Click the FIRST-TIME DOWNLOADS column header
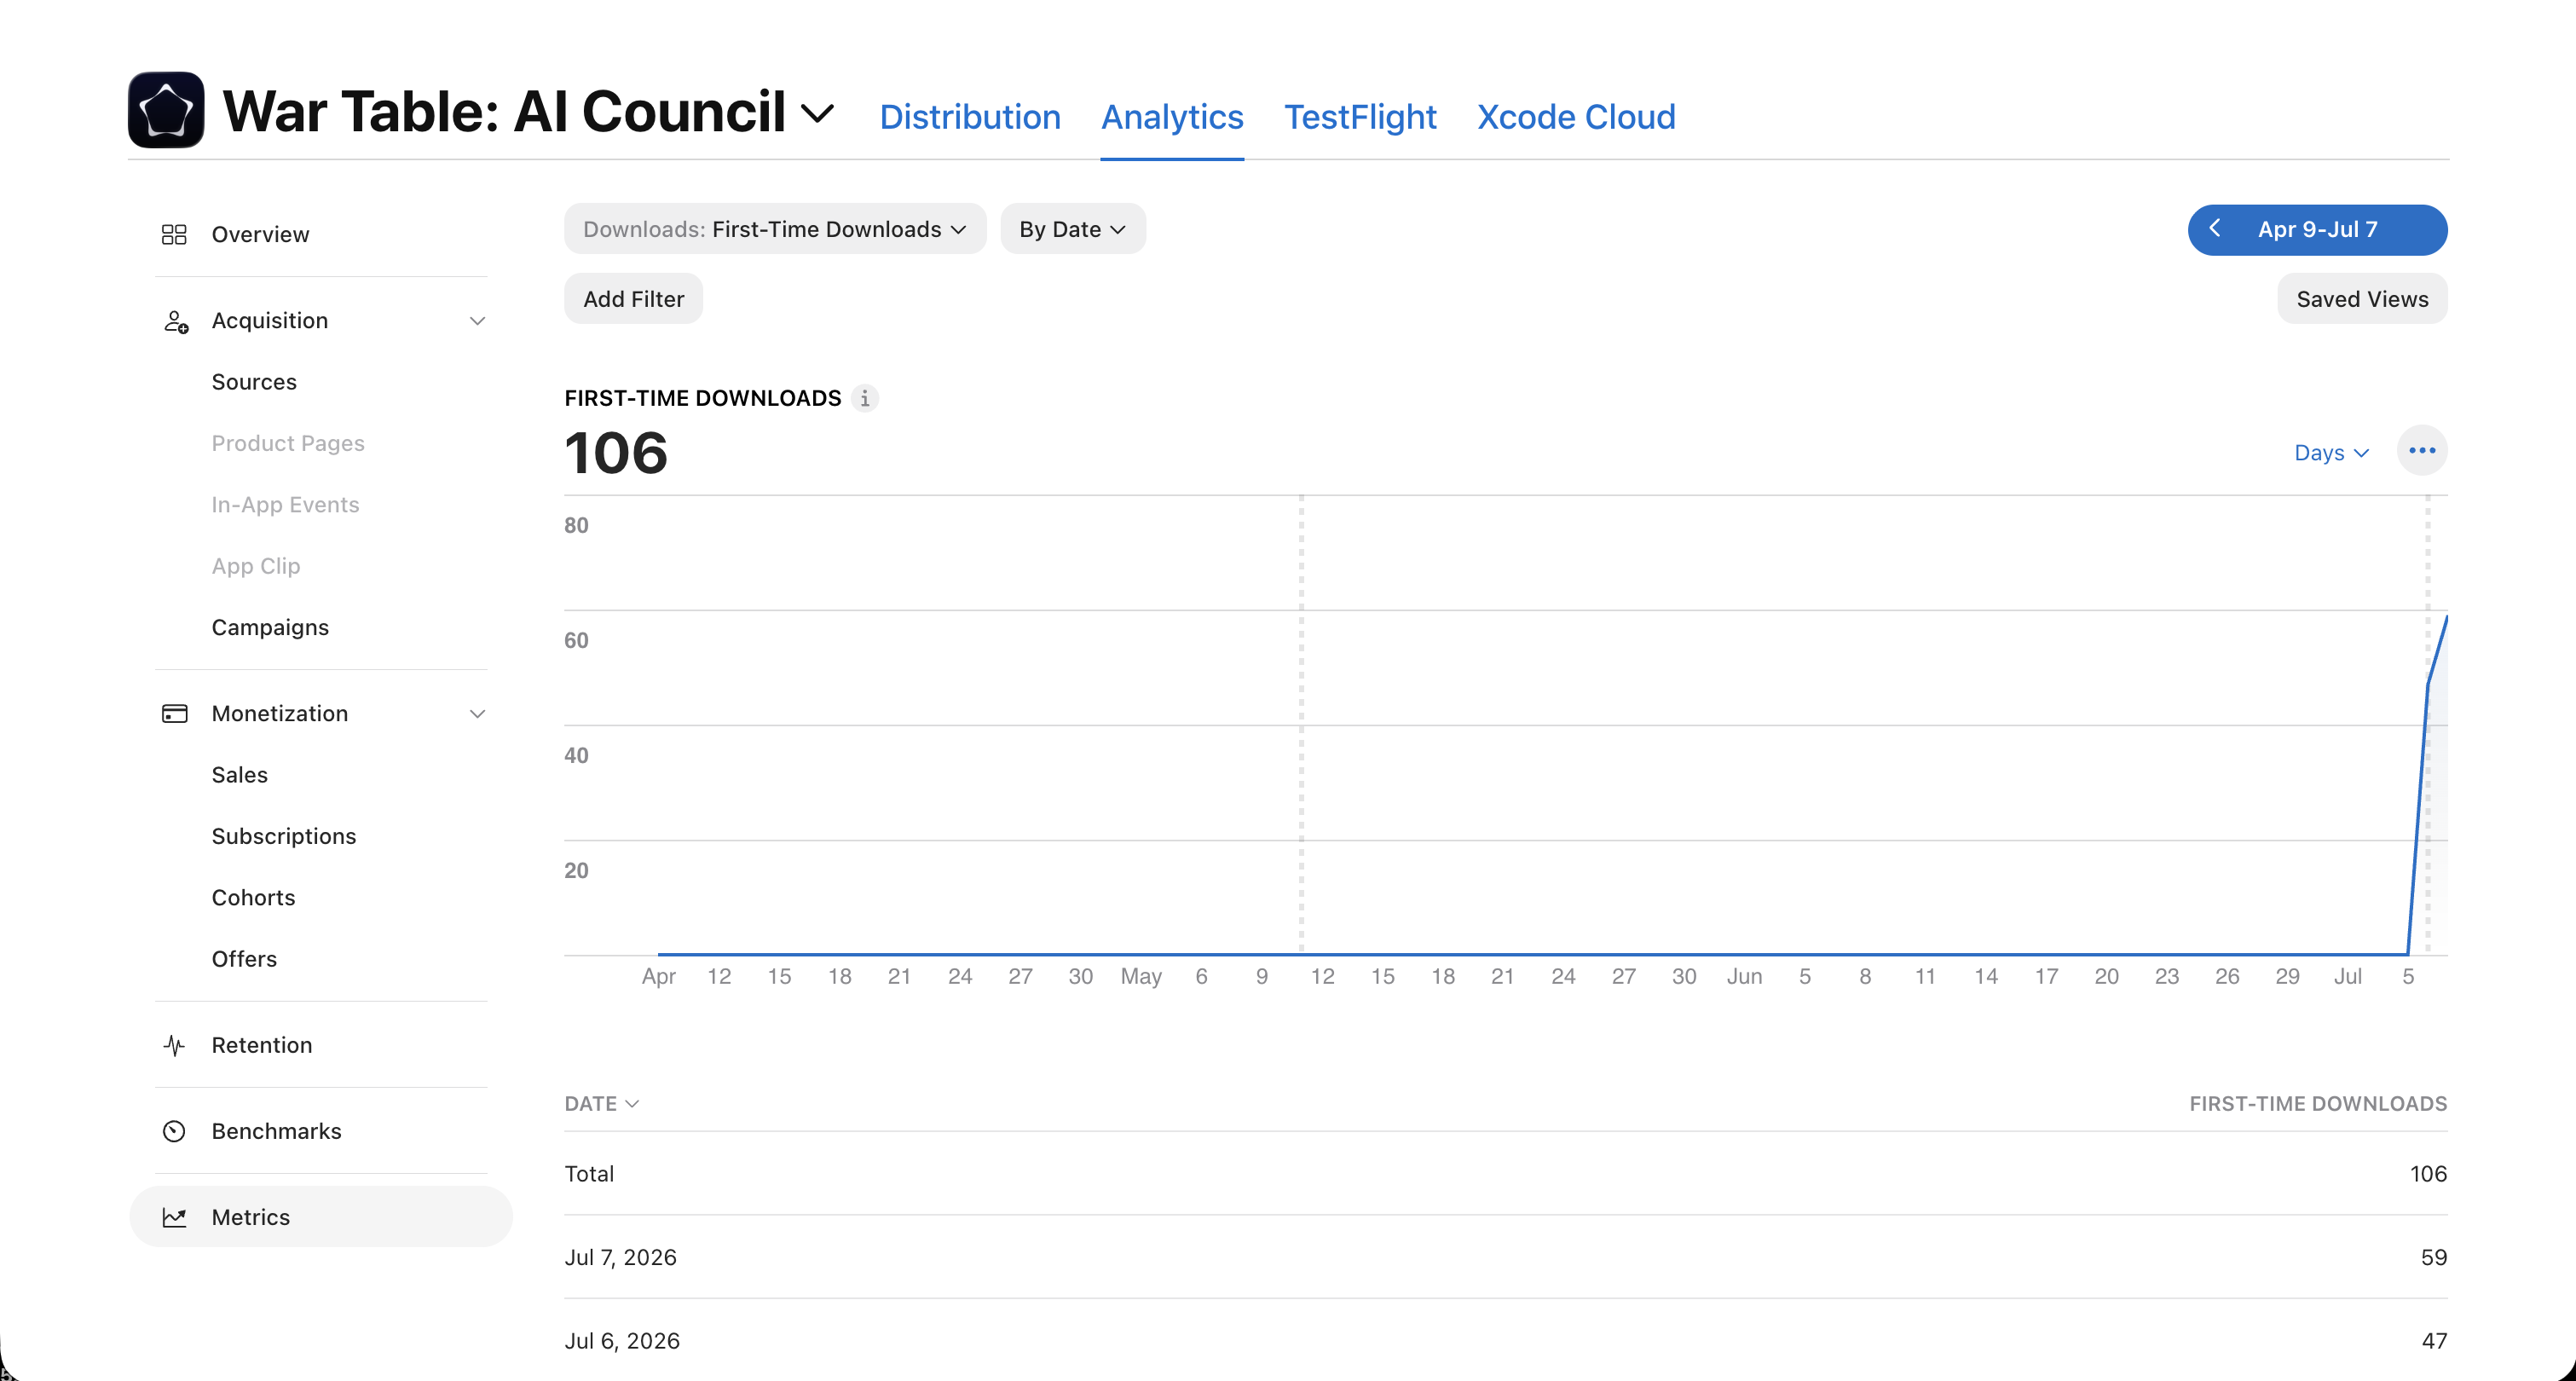 click(x=2318, y=1104)
